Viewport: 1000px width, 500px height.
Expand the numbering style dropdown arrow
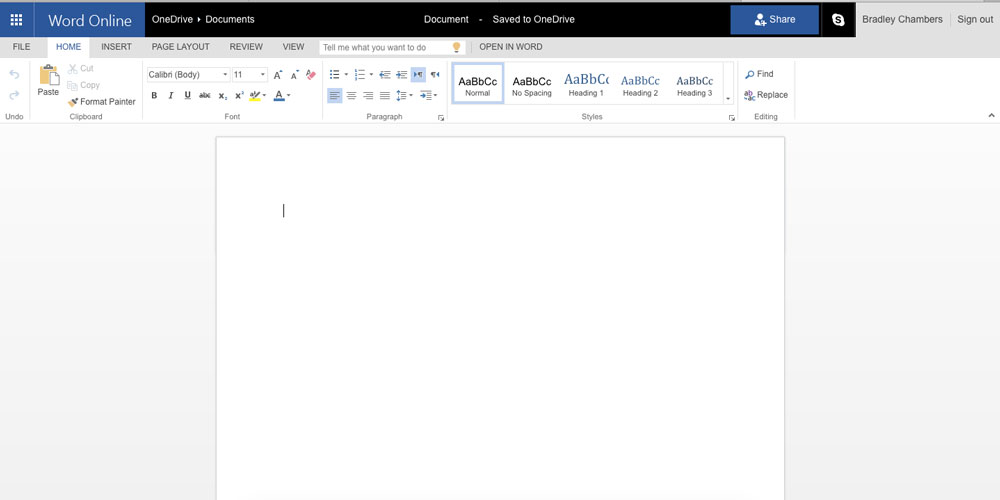tap(371, 75)
